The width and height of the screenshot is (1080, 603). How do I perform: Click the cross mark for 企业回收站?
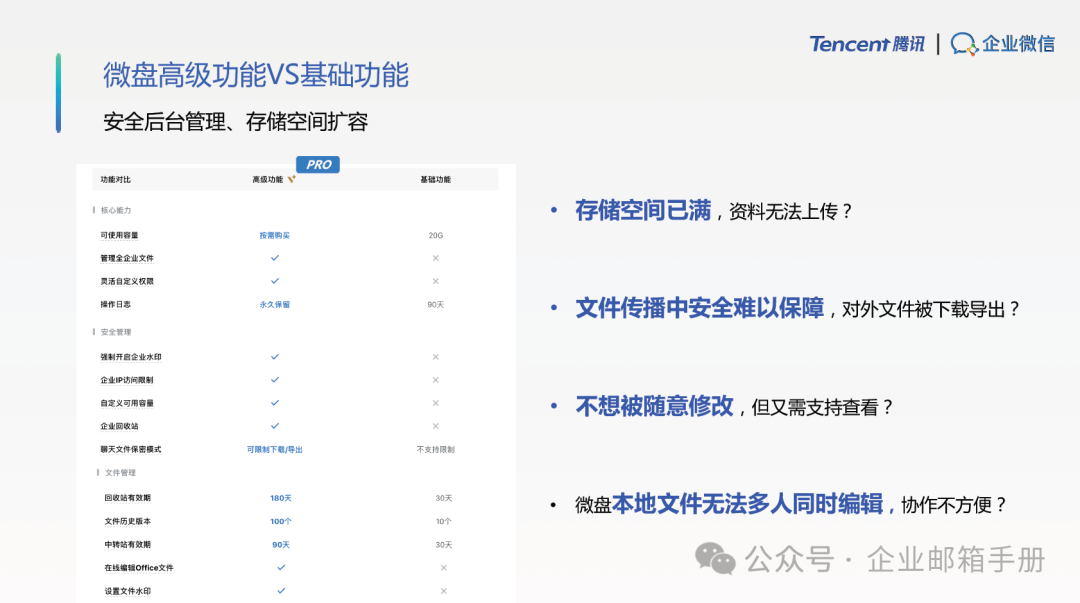pyautogui.click(x=435, y=427)
